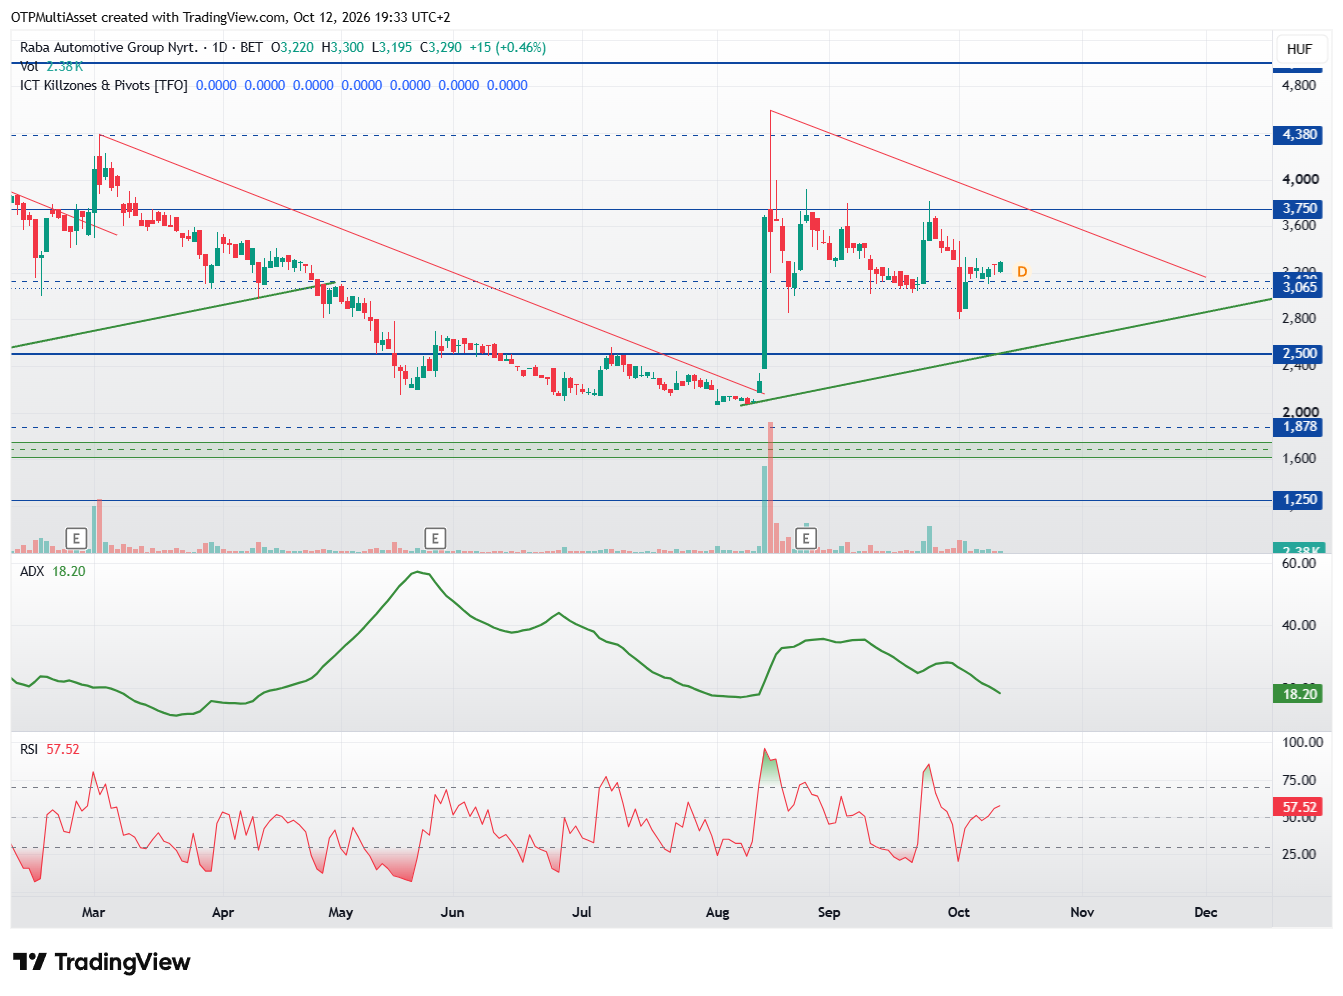Click the H3,300 high value
This screenshot has height=996, width=1343.
(x=343, y=47)
